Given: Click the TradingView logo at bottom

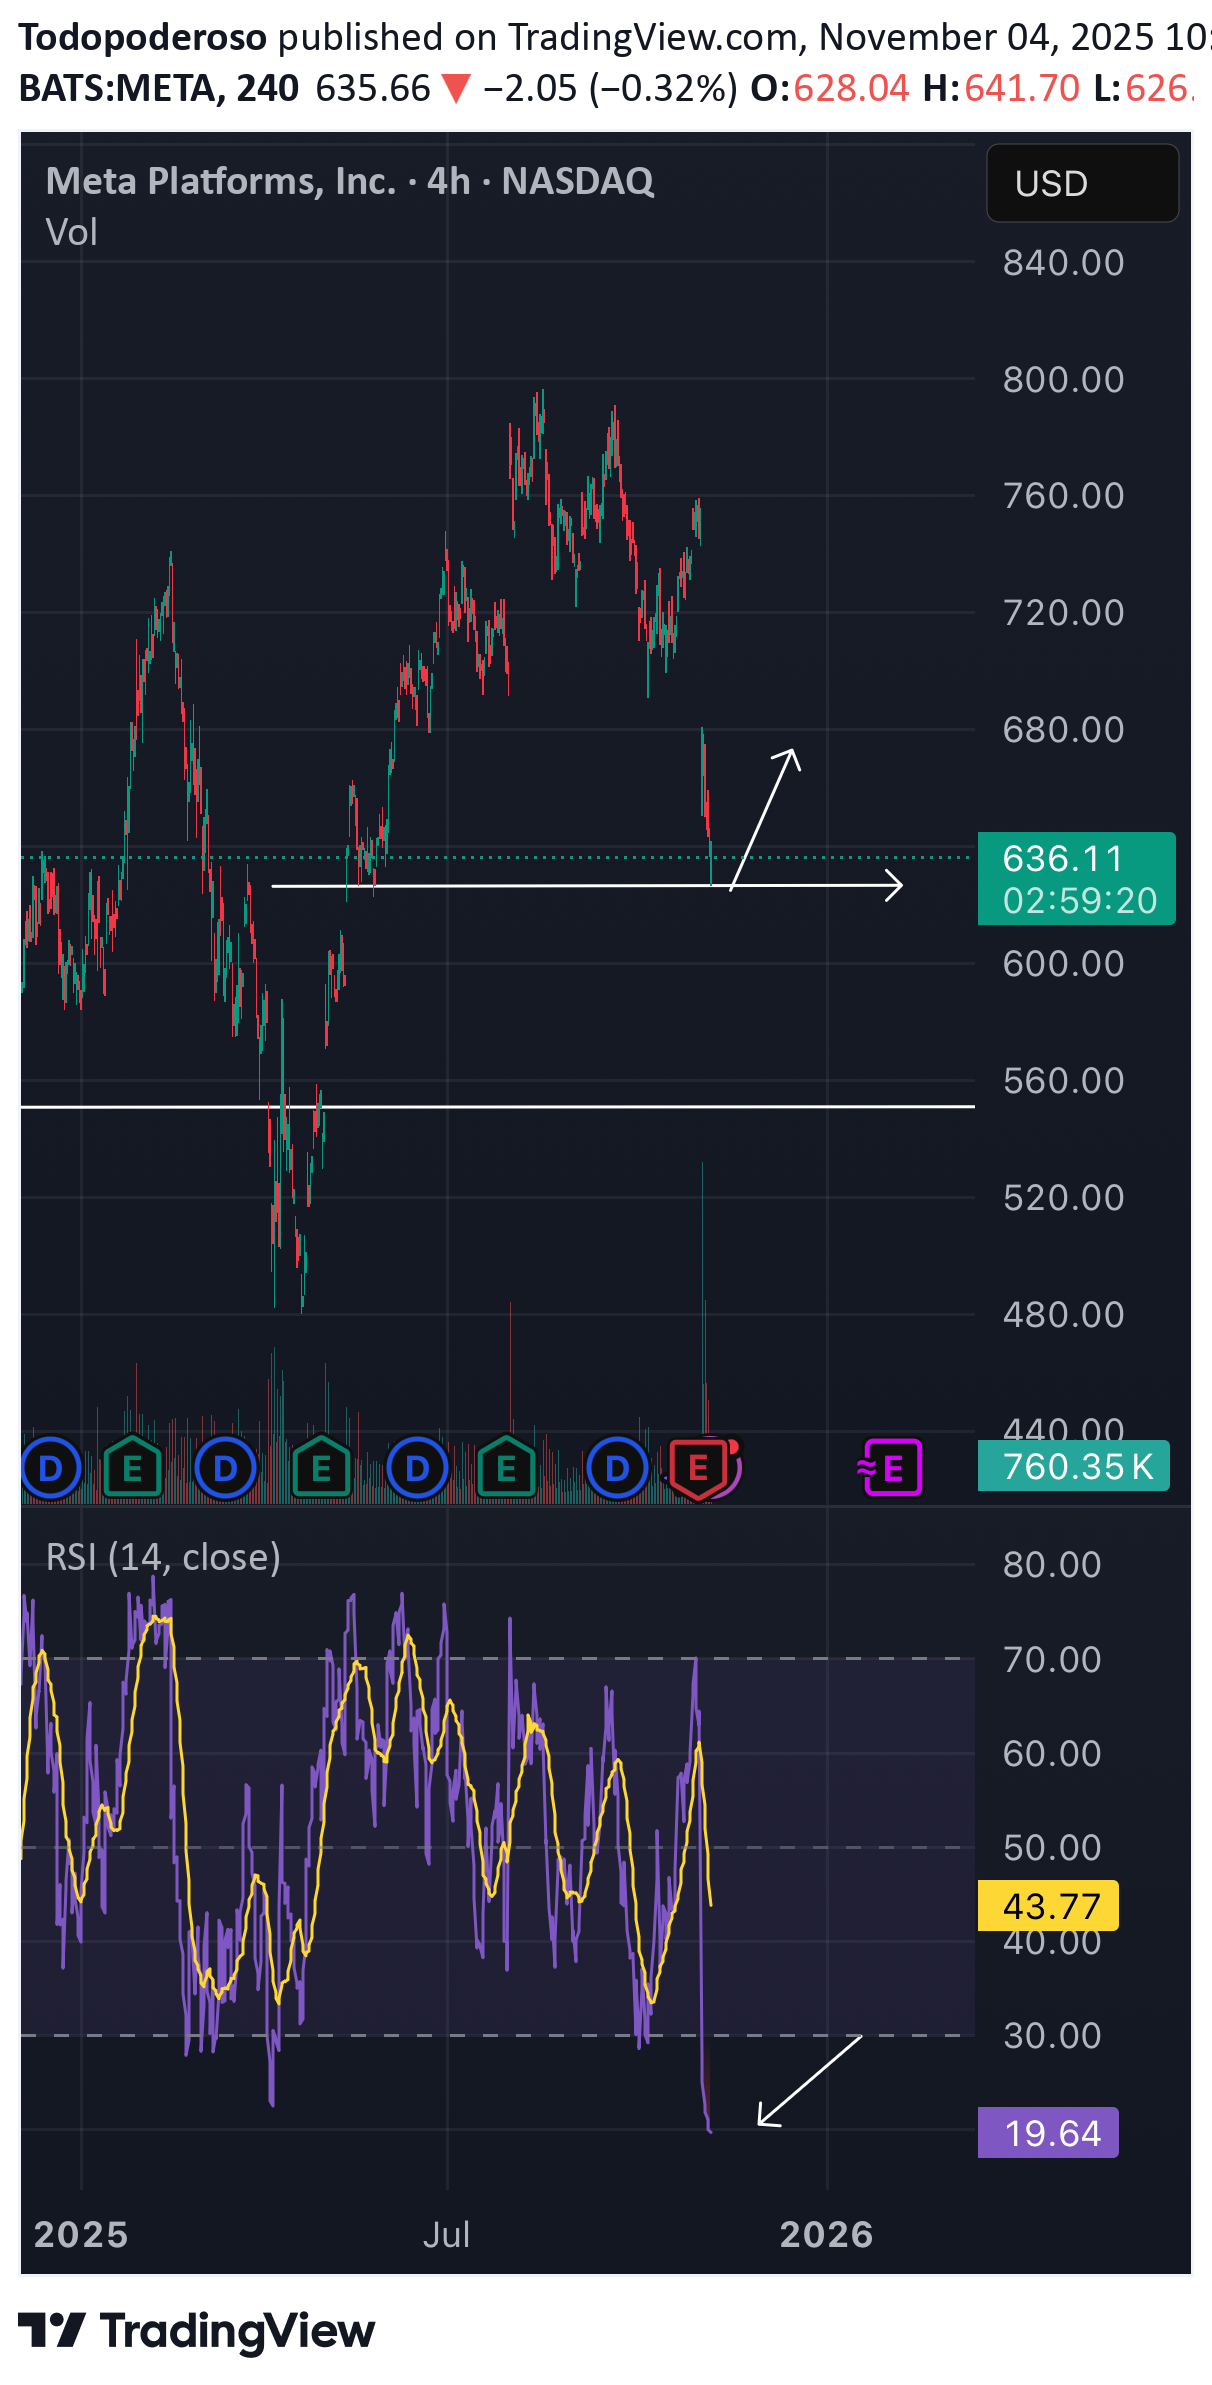Looking at the screenshot, I should point(197,2331).
